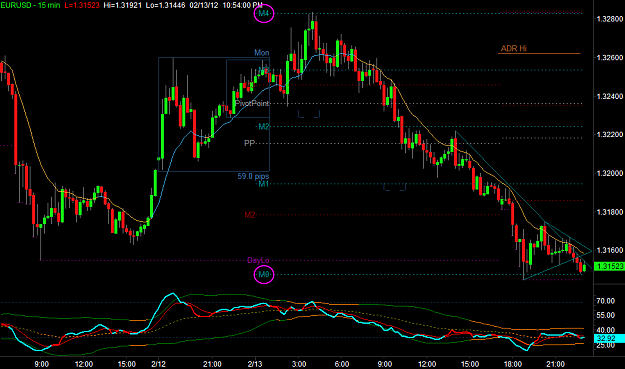This screenshot has height=369, width=625.
Task: Click the 1.31600 price axis label
Action: tap(610, 250)
